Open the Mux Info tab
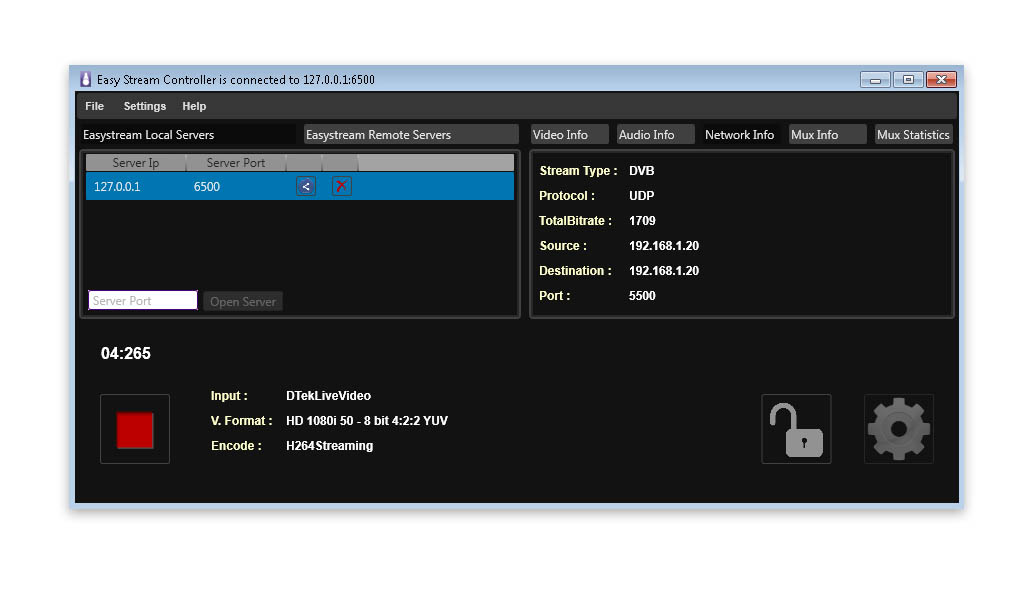1024x589 pixels. [x=827, y=135]
